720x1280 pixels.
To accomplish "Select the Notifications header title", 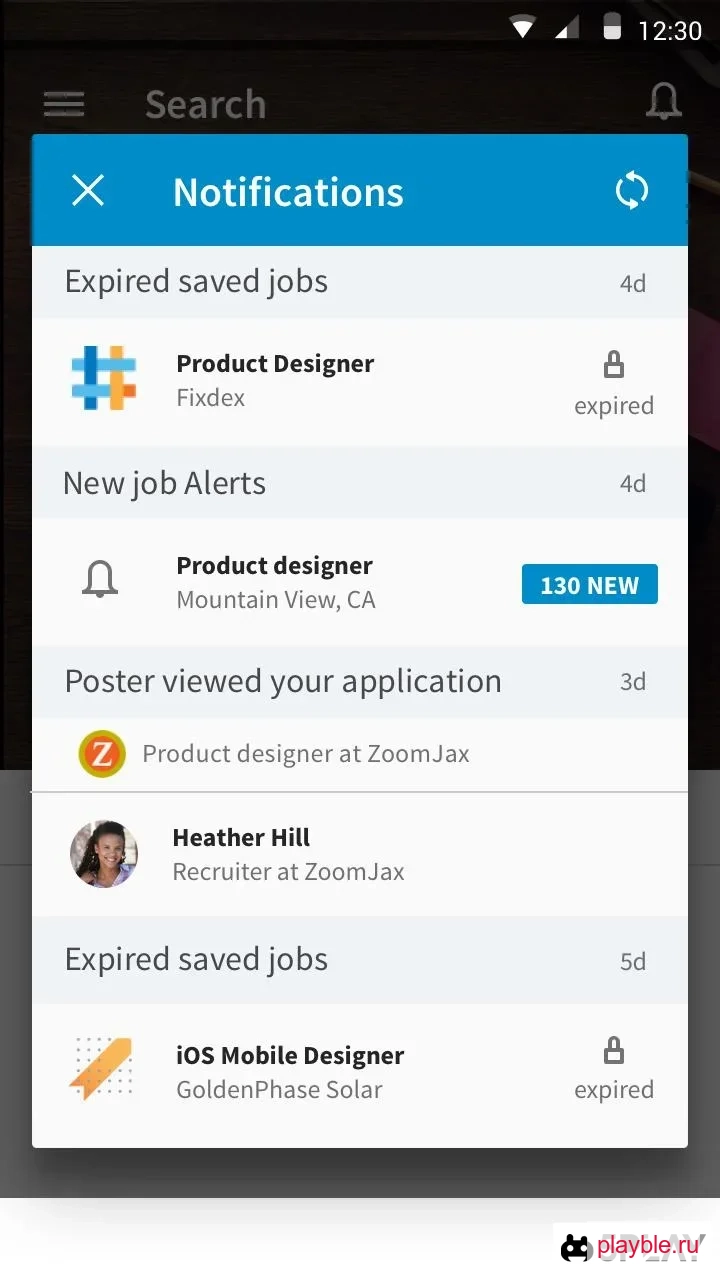I will pyautogui.click(x=288, y=192).
